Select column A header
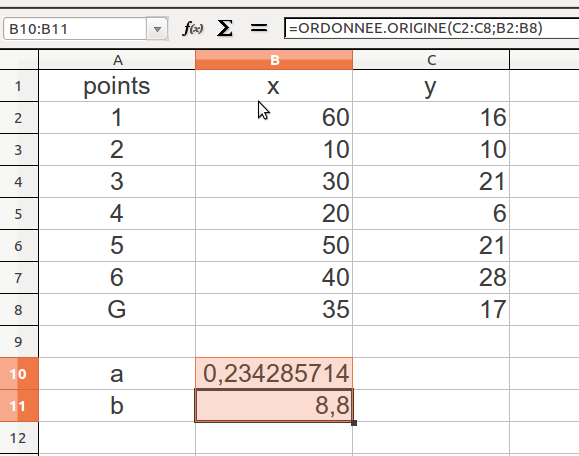This screenshot has width=579, height=456. 117,60
